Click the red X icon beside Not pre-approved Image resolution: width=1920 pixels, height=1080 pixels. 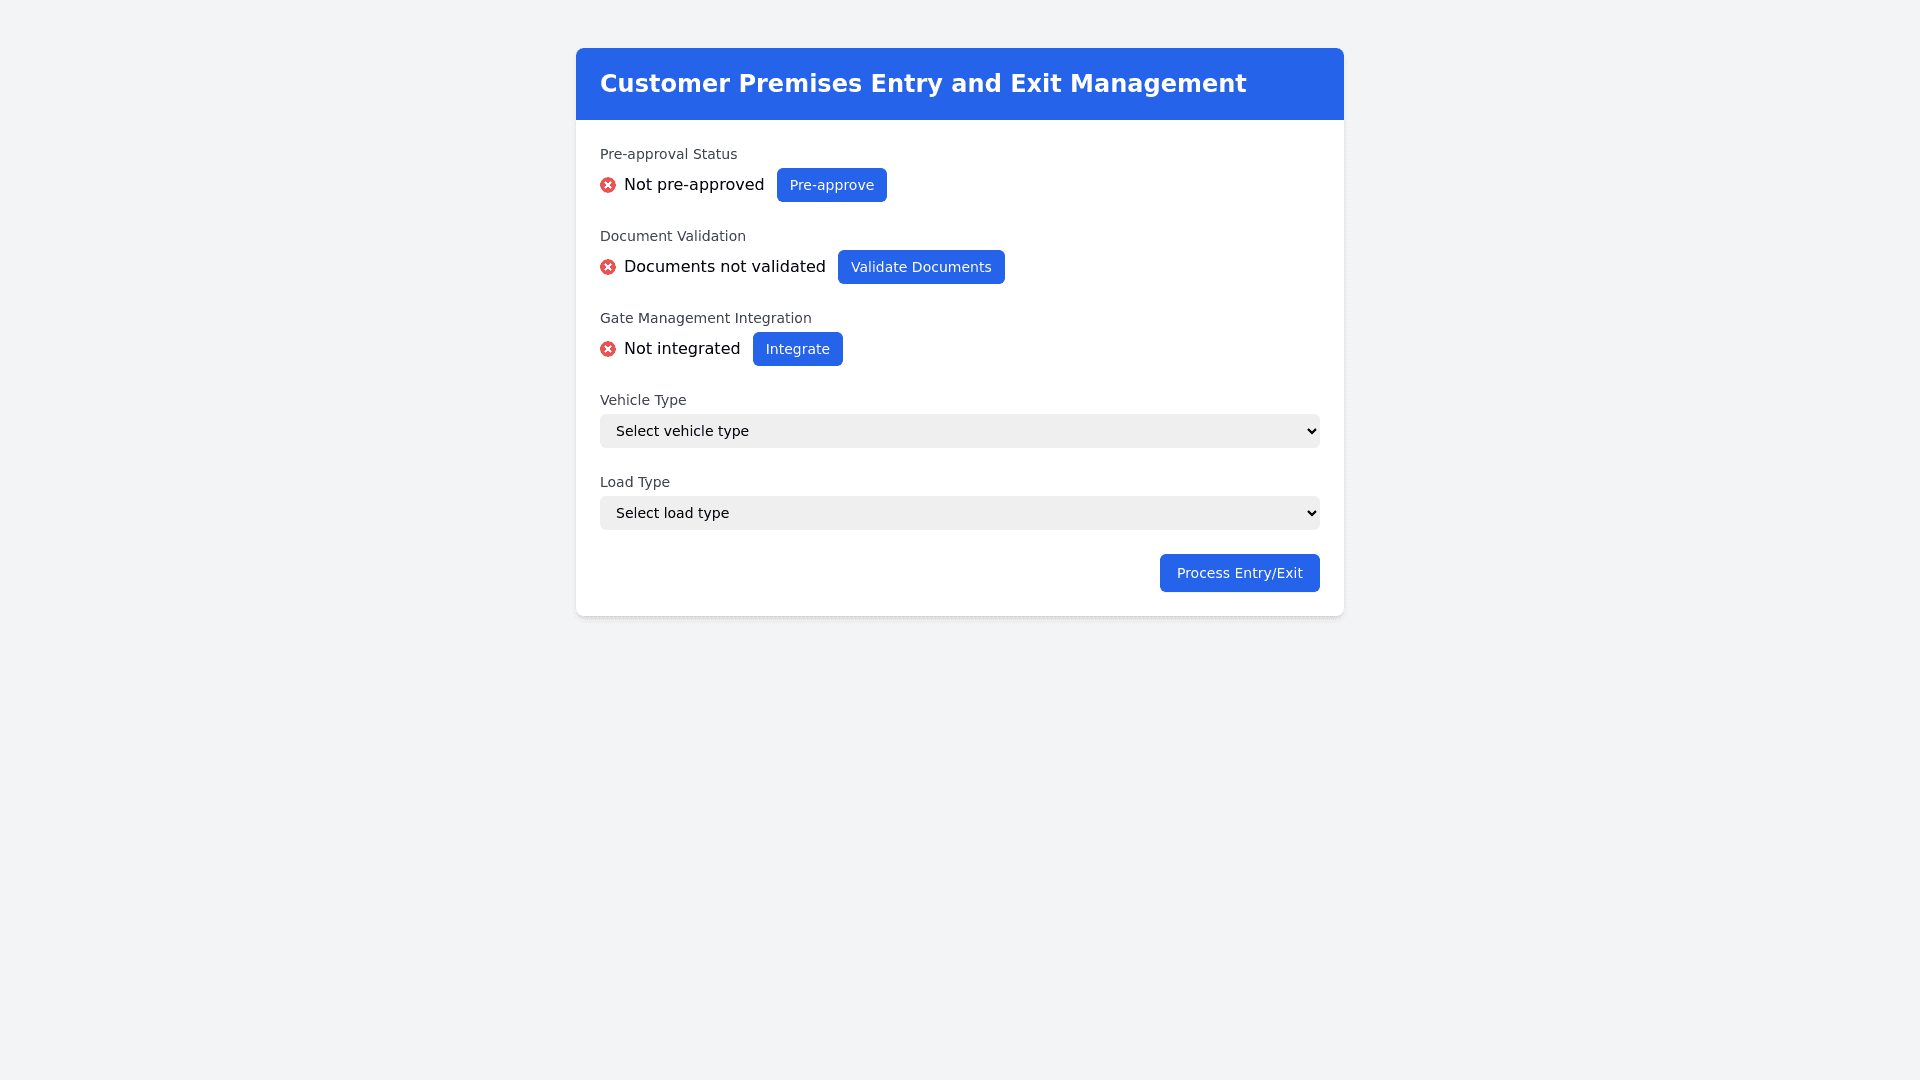tap(608, 185)
